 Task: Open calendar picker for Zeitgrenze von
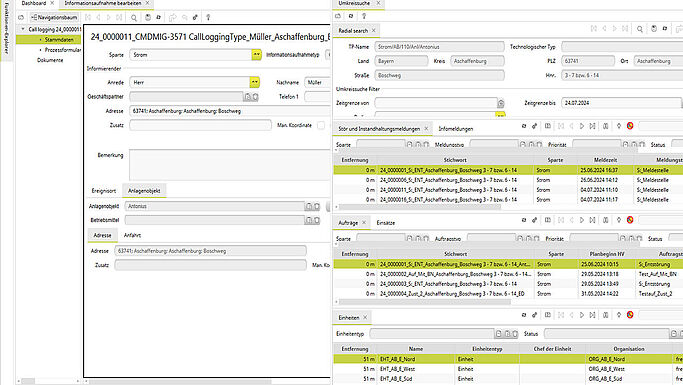coord(500,103)
